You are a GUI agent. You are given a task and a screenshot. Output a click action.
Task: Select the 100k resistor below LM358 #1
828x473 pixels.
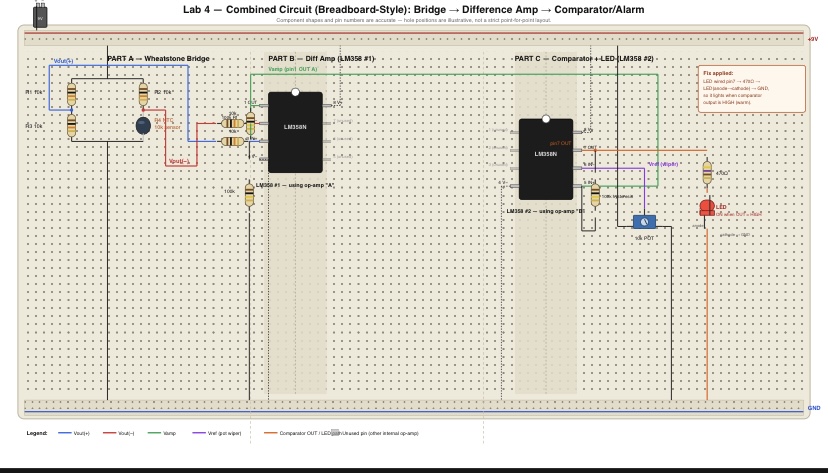249,195
